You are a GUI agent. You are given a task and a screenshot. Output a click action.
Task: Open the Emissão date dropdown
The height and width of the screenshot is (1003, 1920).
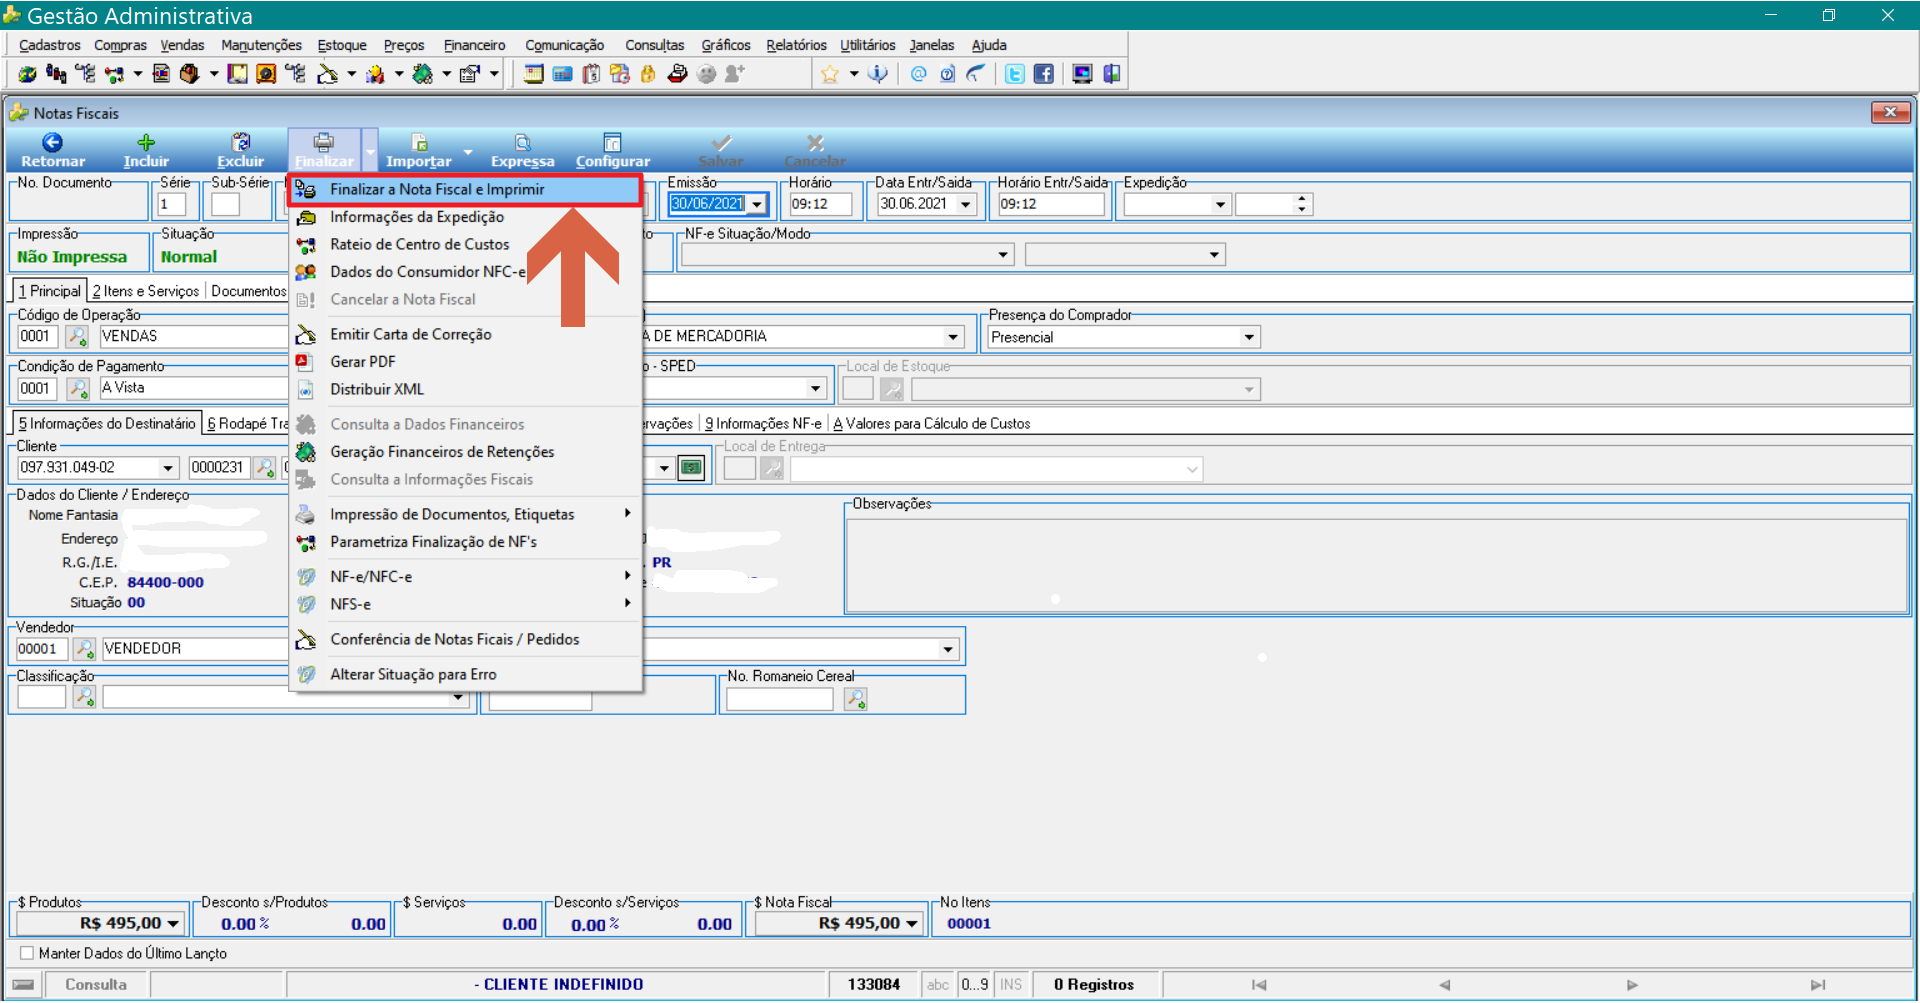[757, 204]
